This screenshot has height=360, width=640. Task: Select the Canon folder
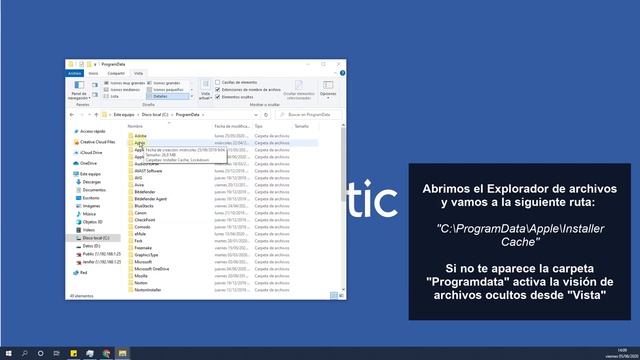pyautogui.click(x=140, y=213)
